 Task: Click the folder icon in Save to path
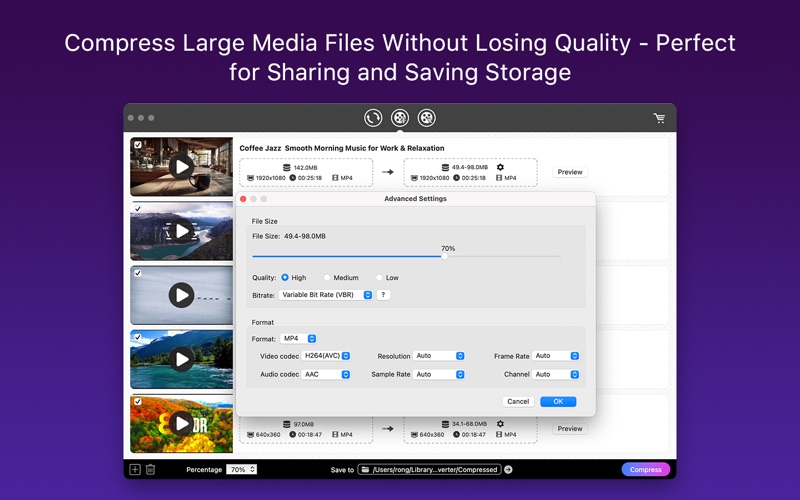pyautogui.click(x=366, y=469)
